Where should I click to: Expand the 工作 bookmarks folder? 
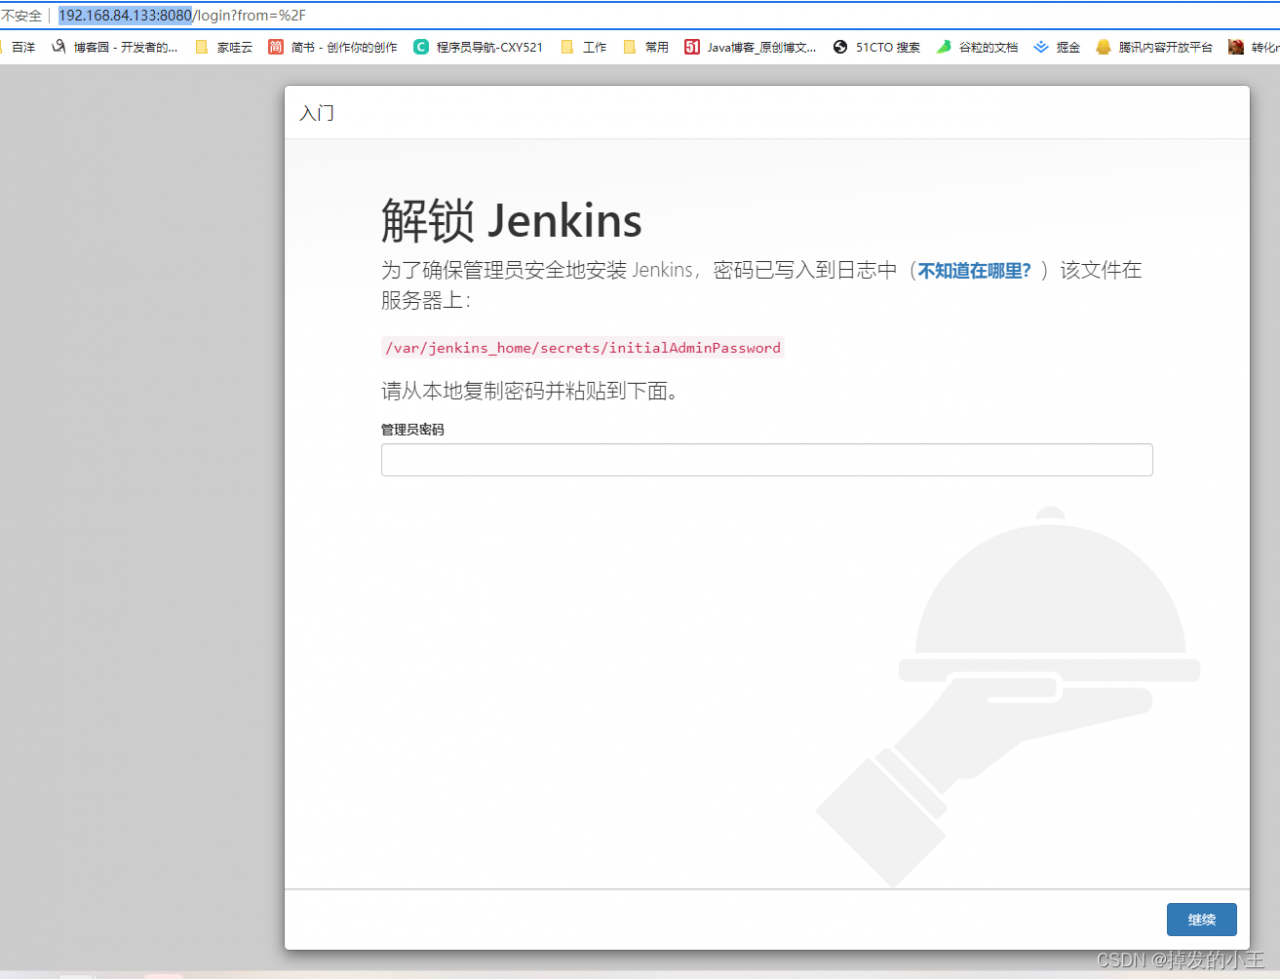[x=583, y=46]
